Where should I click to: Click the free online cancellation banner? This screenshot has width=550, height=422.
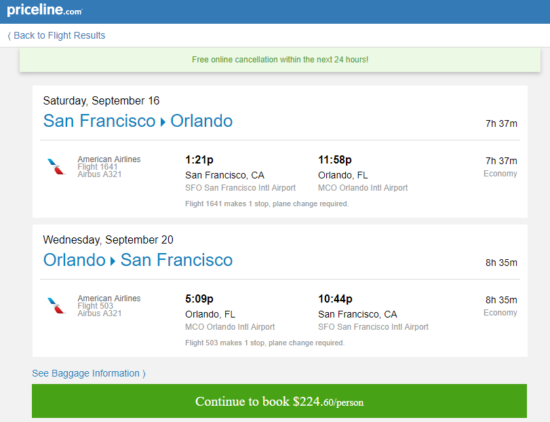[280, 60]
